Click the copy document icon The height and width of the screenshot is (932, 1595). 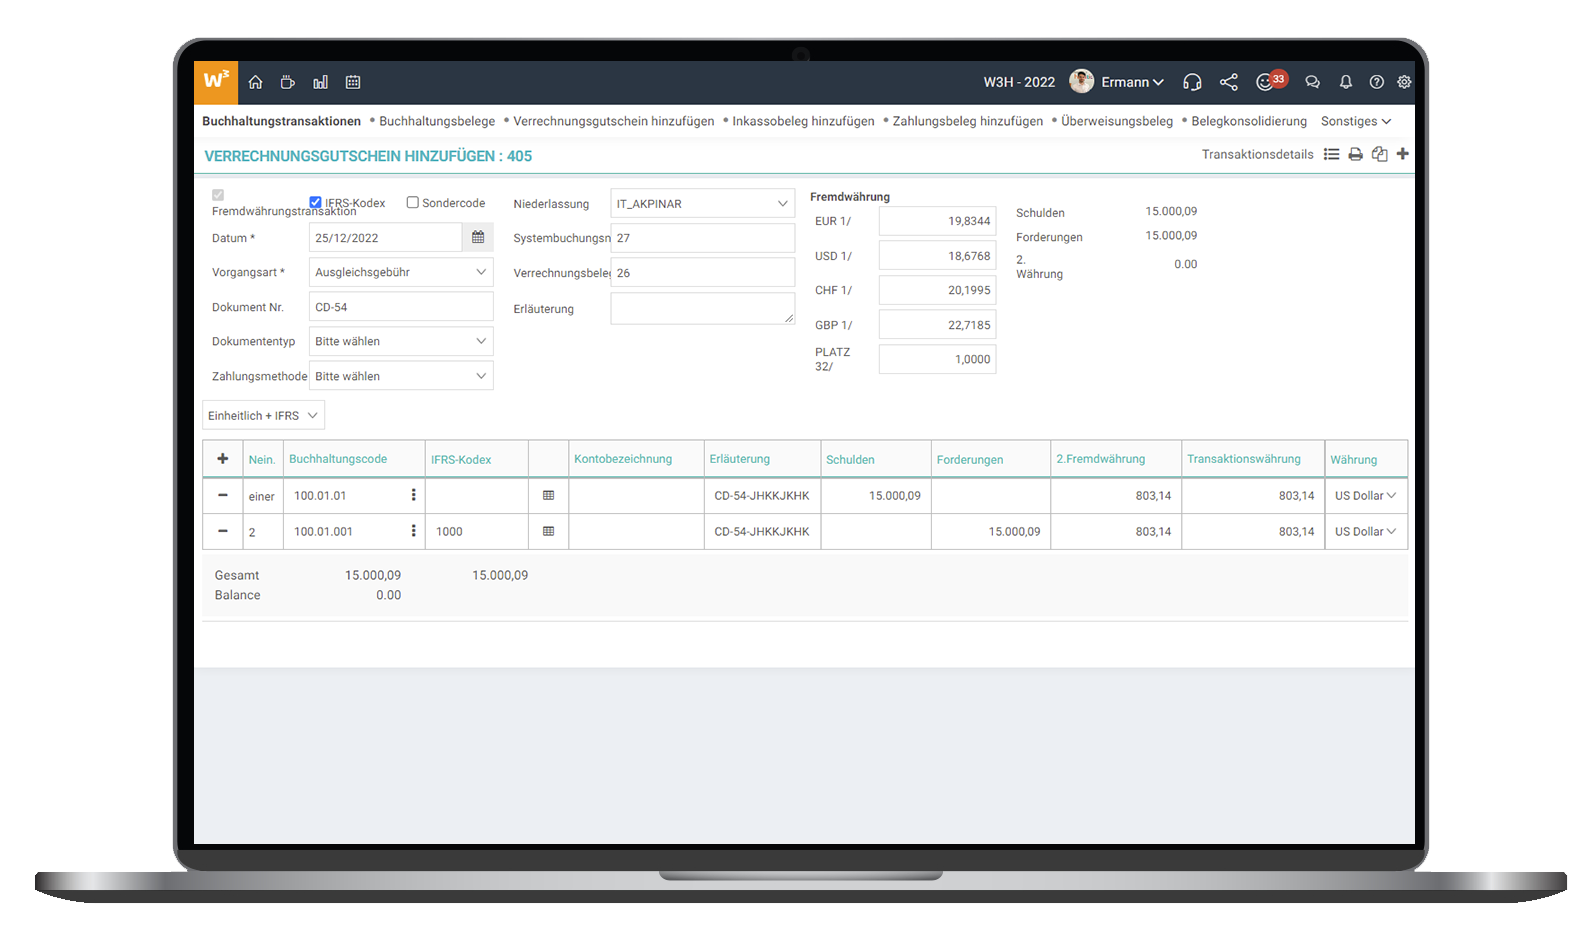(x=1379, y=154)
